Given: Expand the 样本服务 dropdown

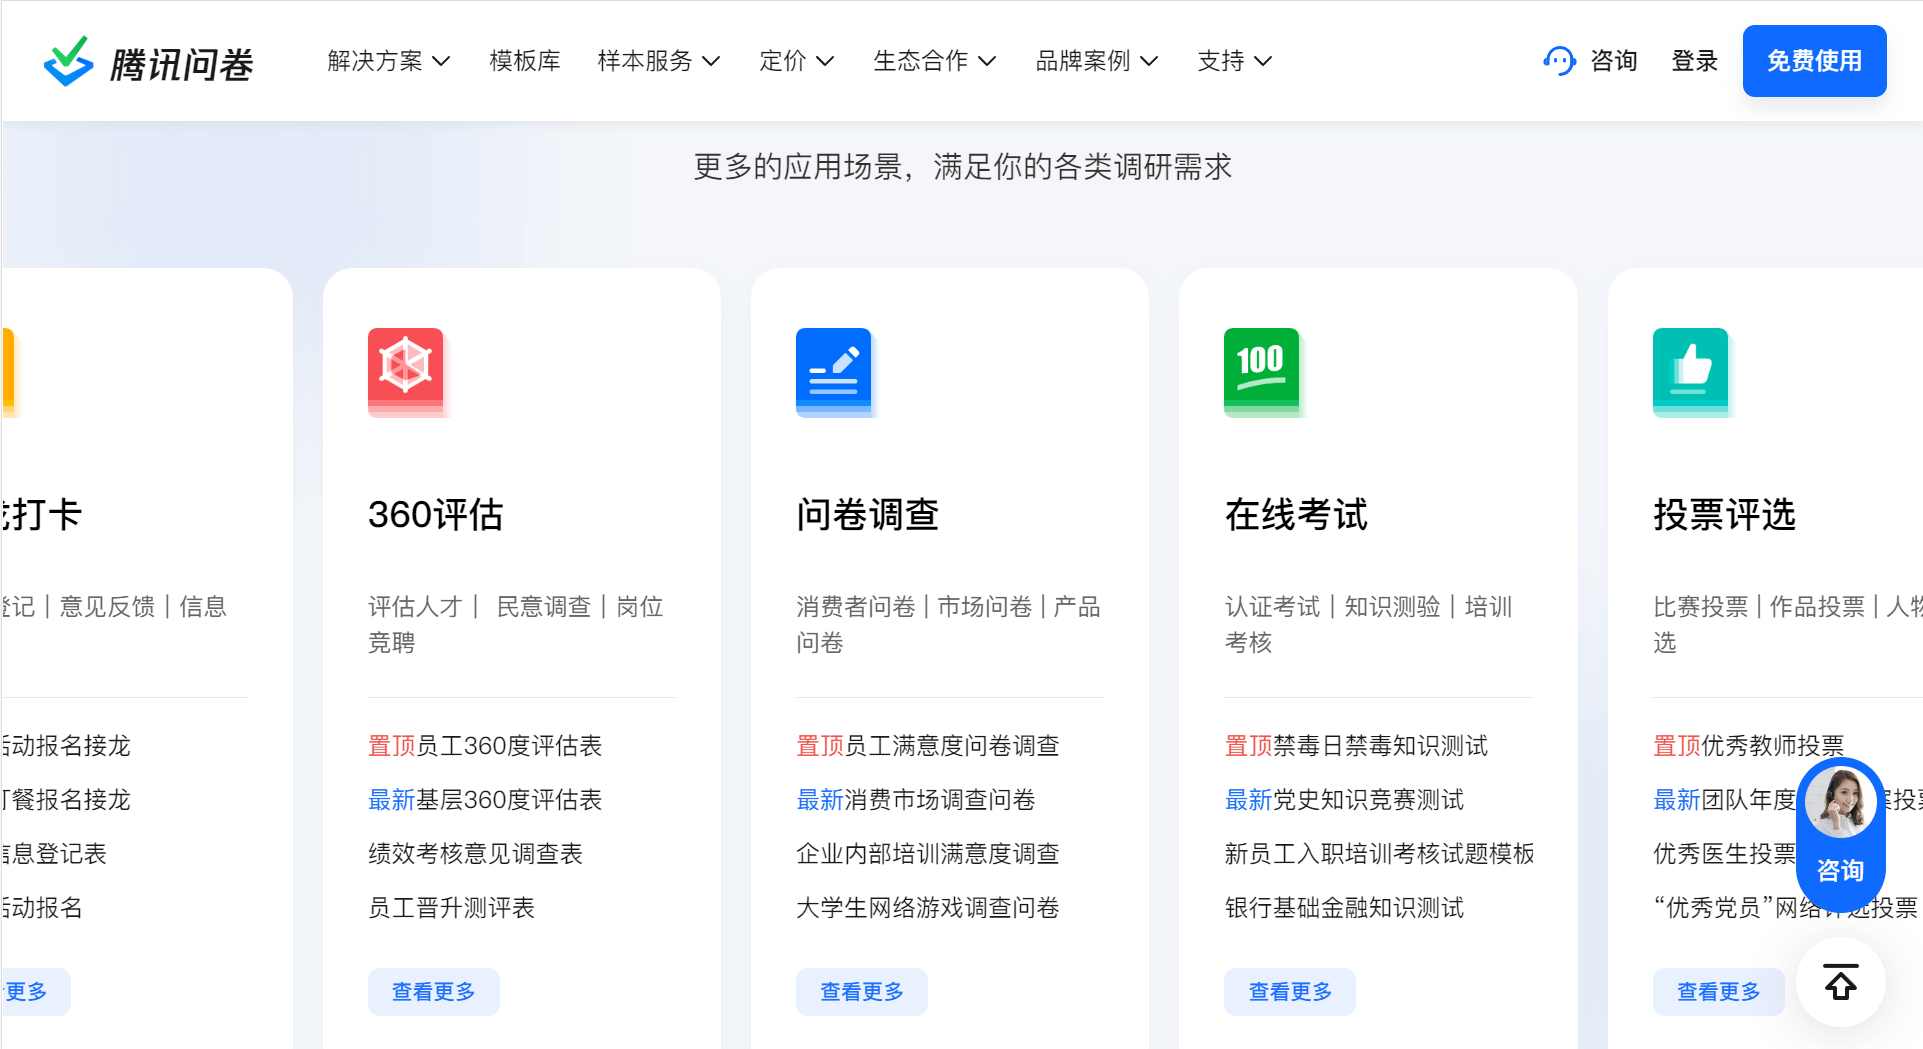Looking at the screenshot, I should click(x=659, y=61).
